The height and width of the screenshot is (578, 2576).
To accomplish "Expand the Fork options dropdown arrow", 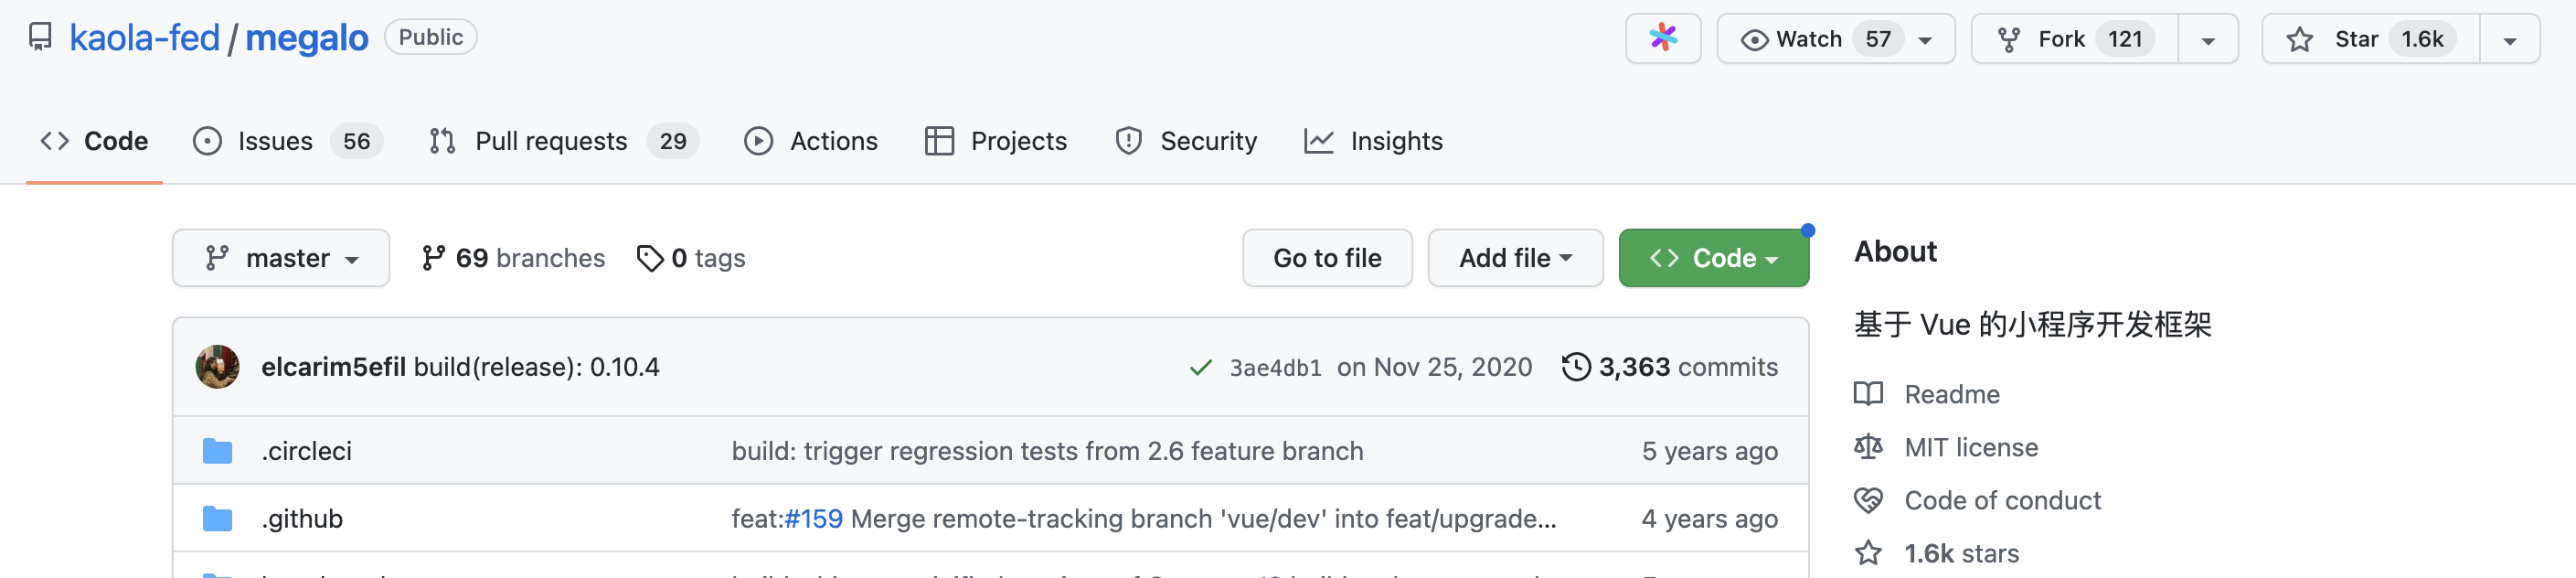I will [2208, 40].
